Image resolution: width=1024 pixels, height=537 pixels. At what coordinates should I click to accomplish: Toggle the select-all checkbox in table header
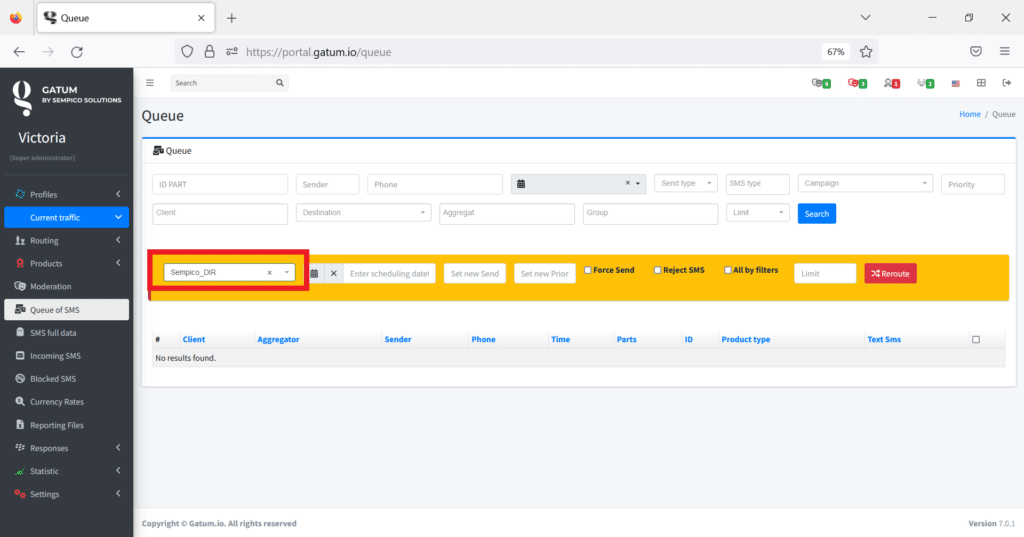click(976, 340)
